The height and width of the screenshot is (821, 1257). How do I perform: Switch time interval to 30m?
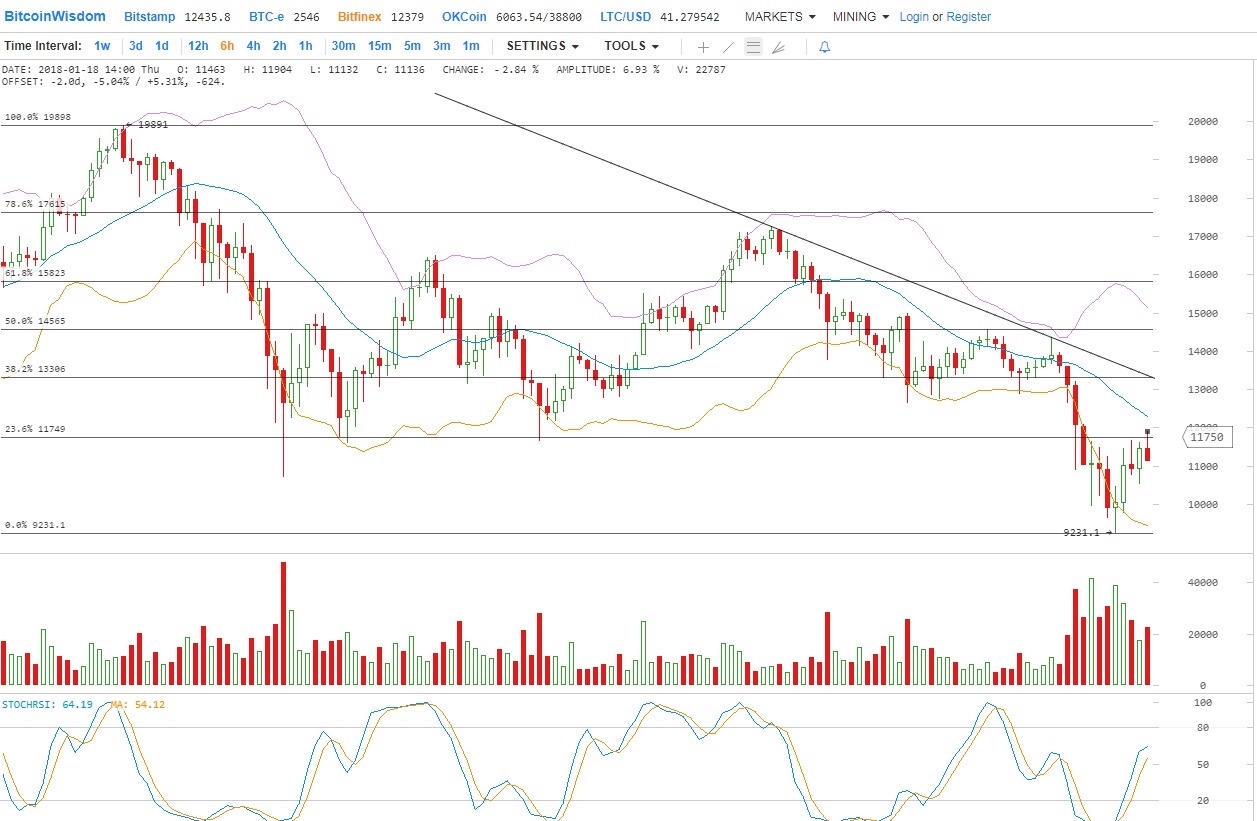coord(343,46)
